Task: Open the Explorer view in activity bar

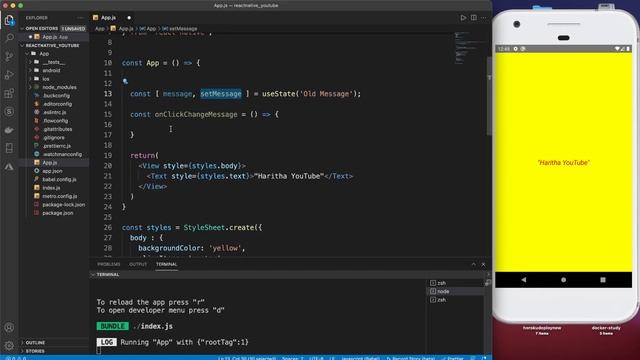Action: point(9,20)
